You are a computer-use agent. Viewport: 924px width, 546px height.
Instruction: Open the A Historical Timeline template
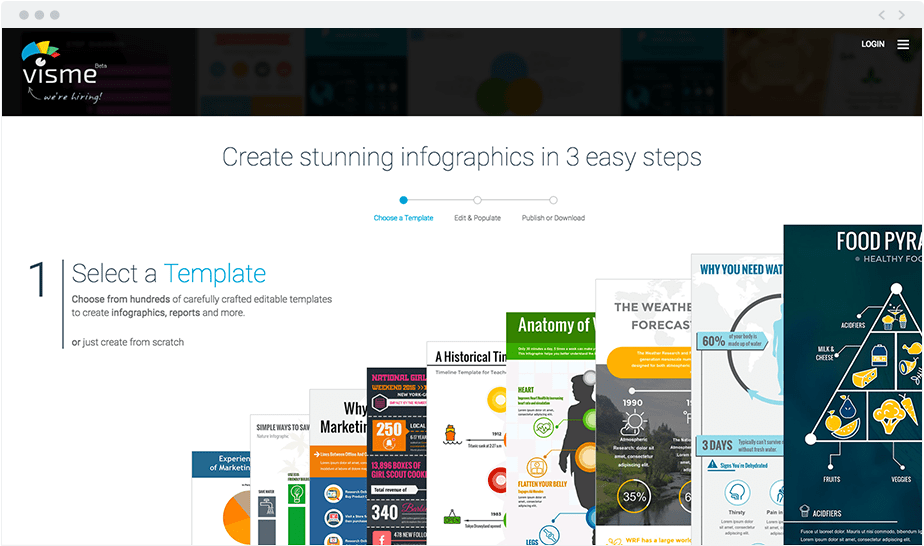[466, 443]
